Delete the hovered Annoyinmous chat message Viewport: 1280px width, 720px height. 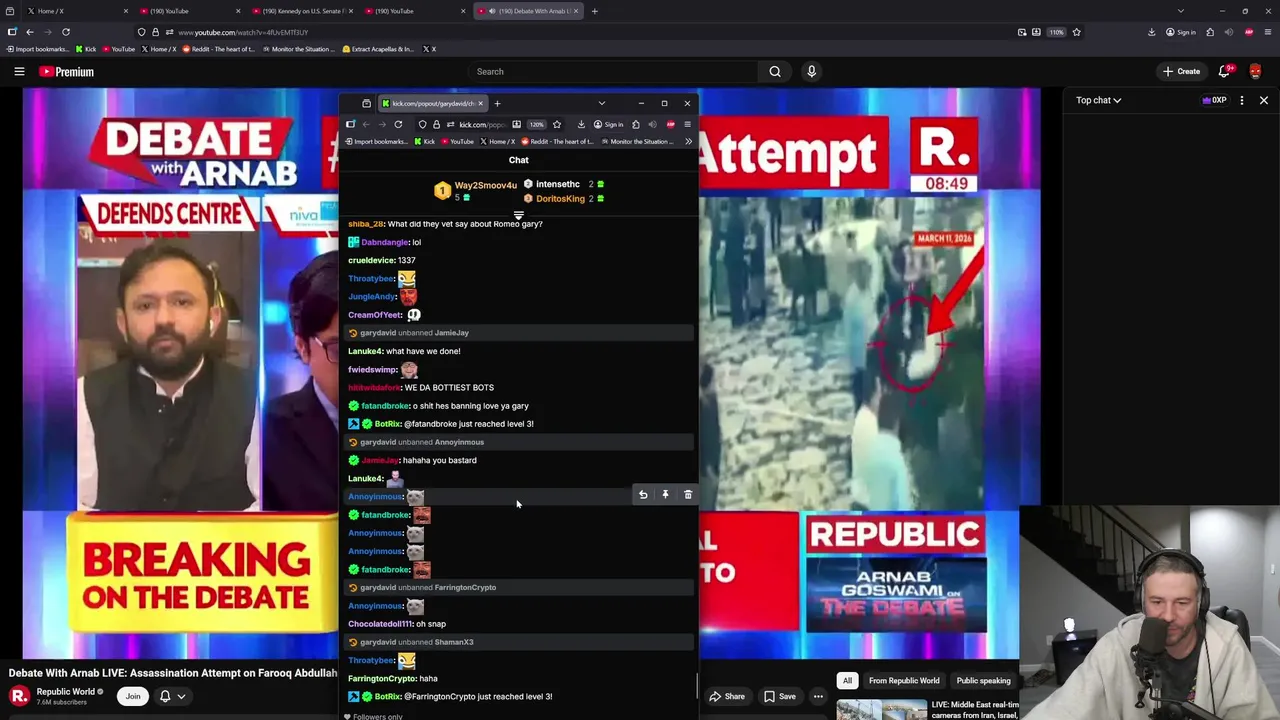[688, 495]
